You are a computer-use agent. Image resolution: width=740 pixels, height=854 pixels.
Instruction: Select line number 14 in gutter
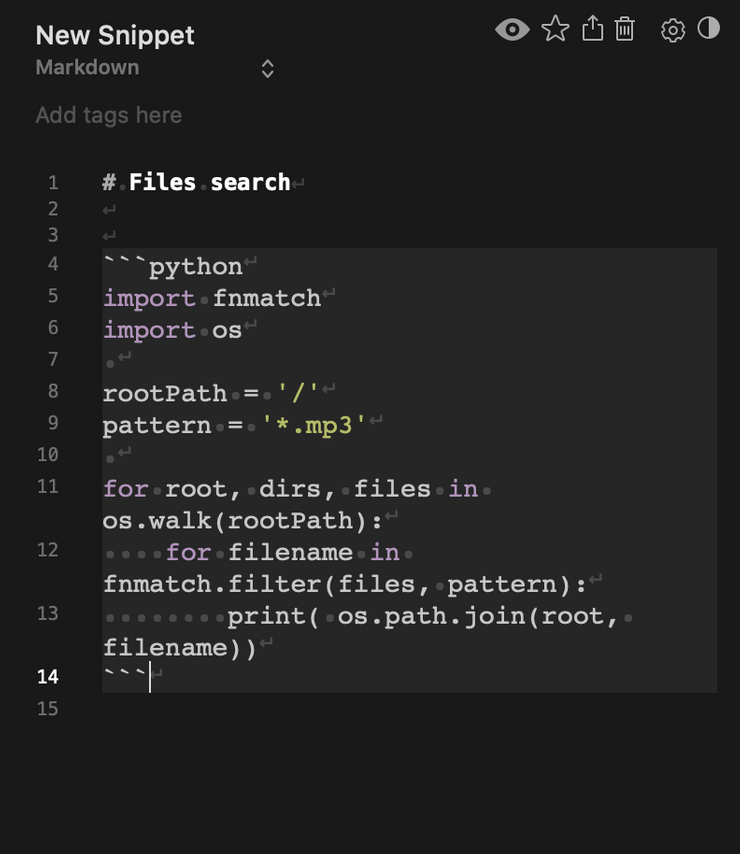click(x=48, y=676)
